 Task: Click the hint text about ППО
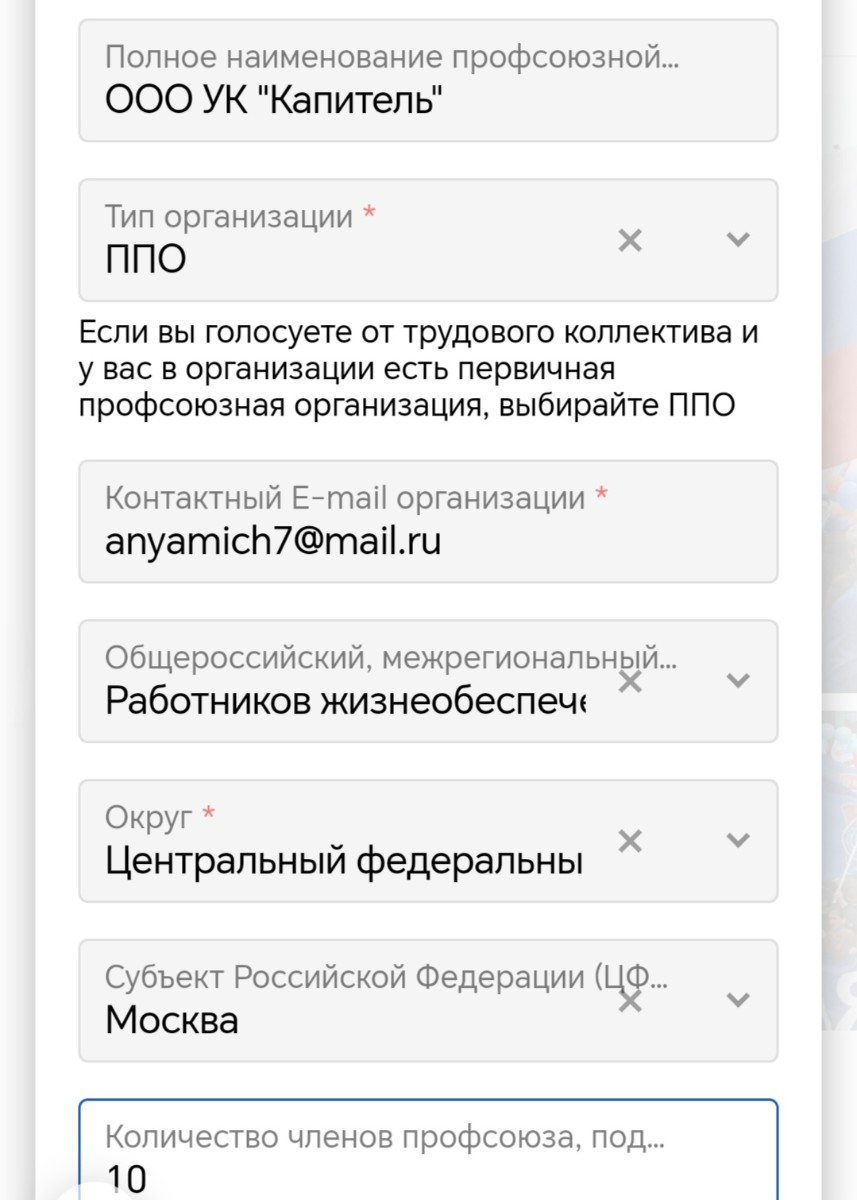tap(418, 370)
